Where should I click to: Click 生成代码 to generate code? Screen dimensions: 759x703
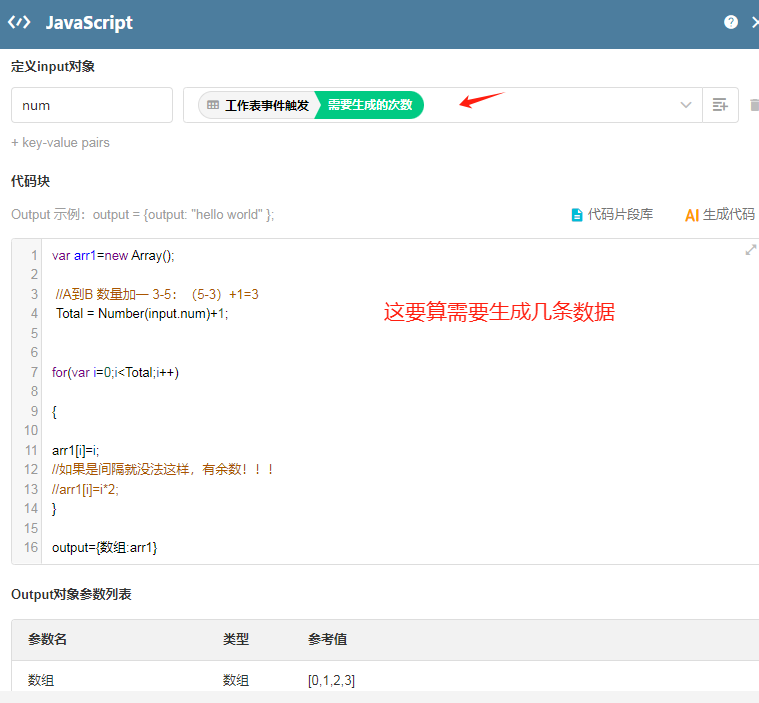(728, 215)
